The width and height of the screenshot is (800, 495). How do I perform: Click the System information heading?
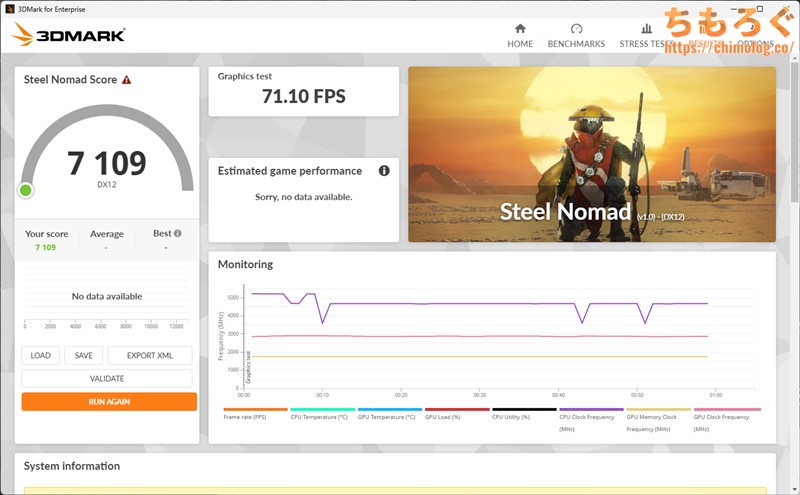click(72, 466)
